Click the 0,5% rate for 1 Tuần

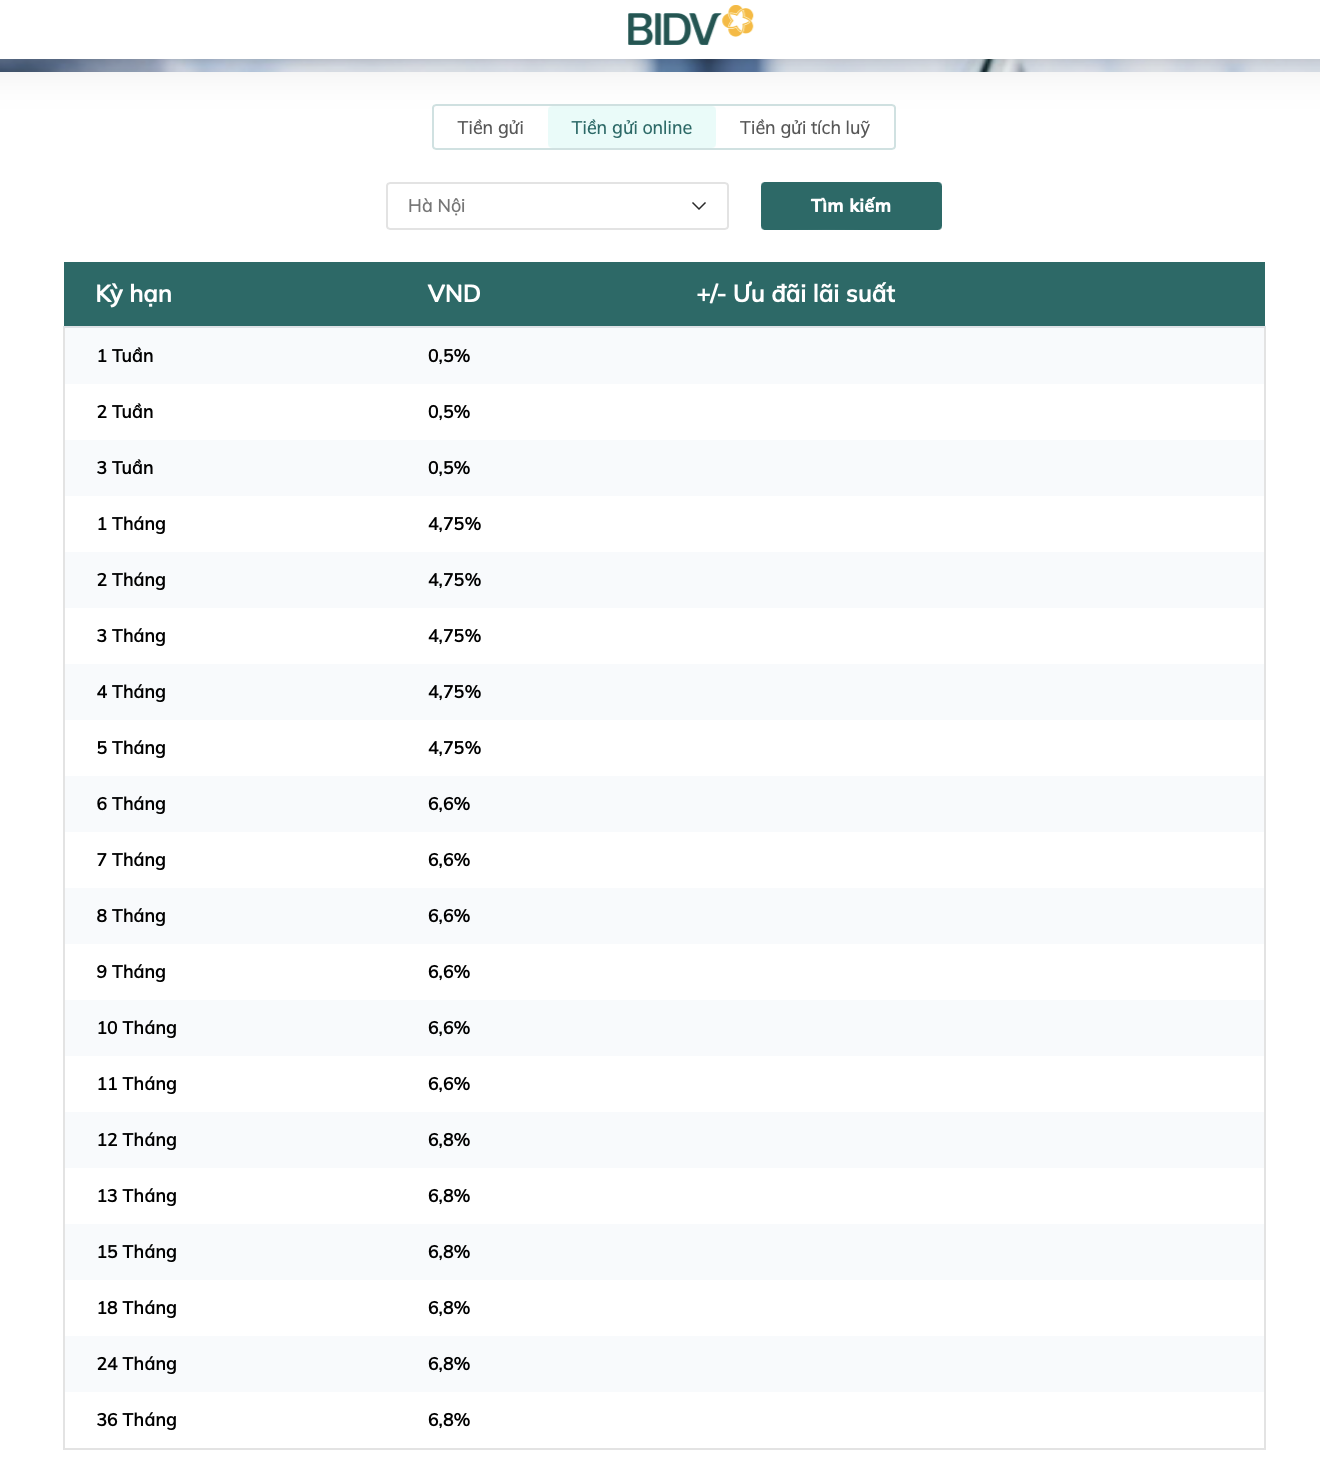tap(449, 356)
